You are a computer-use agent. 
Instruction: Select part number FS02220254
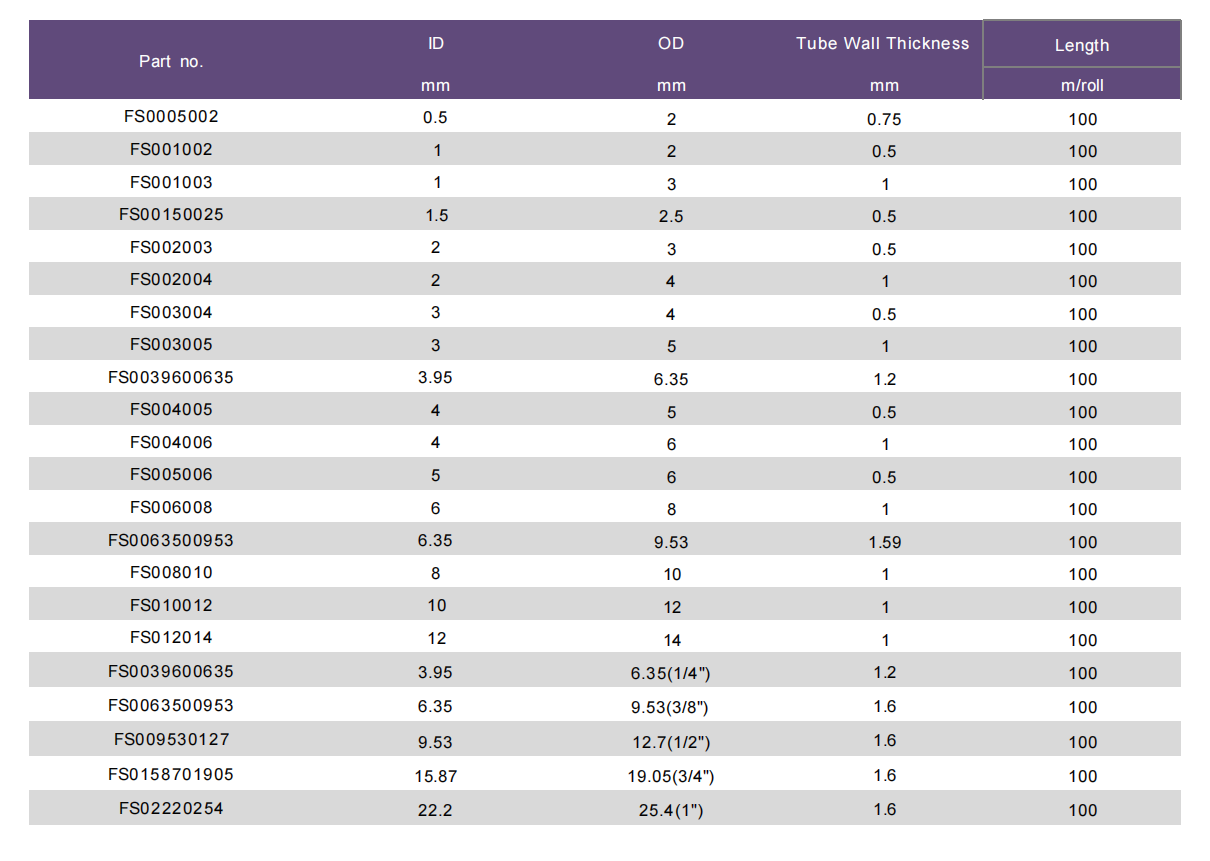pyautogui.click(x=171, y=809)
